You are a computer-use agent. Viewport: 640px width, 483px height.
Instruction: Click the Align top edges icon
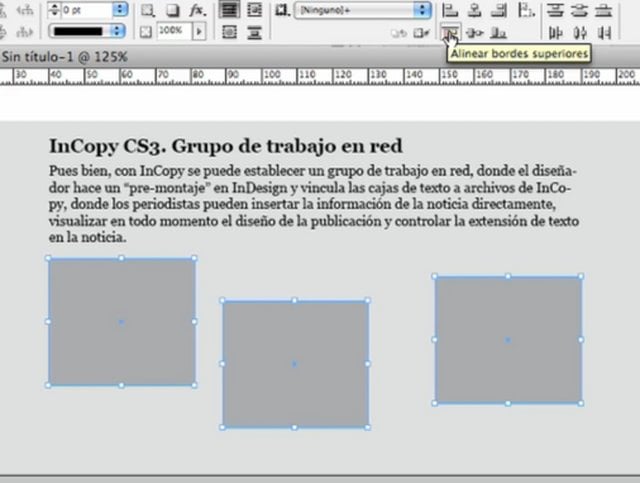[x=450, y=32]
